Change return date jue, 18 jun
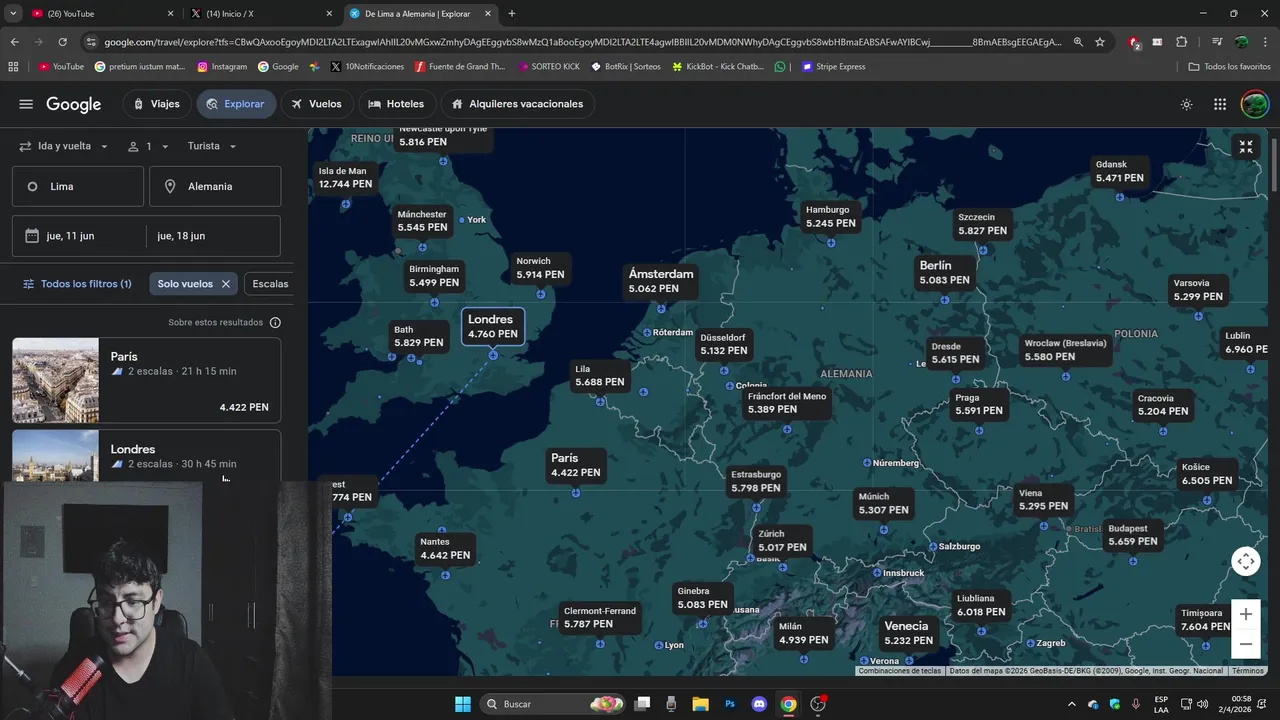Image resolution: width=1280 pixels, height=720 pixels. [214, 236]
